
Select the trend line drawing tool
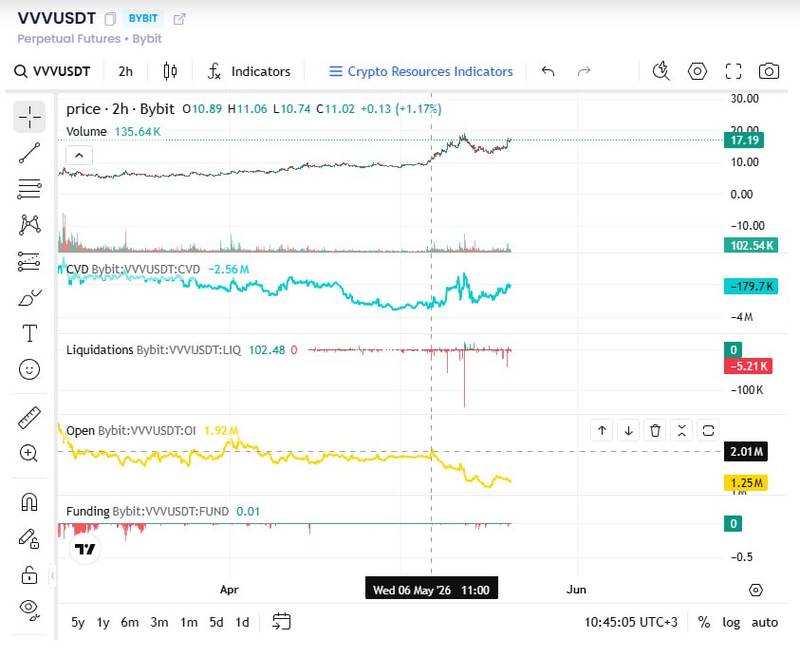click(x=30, y=153)
